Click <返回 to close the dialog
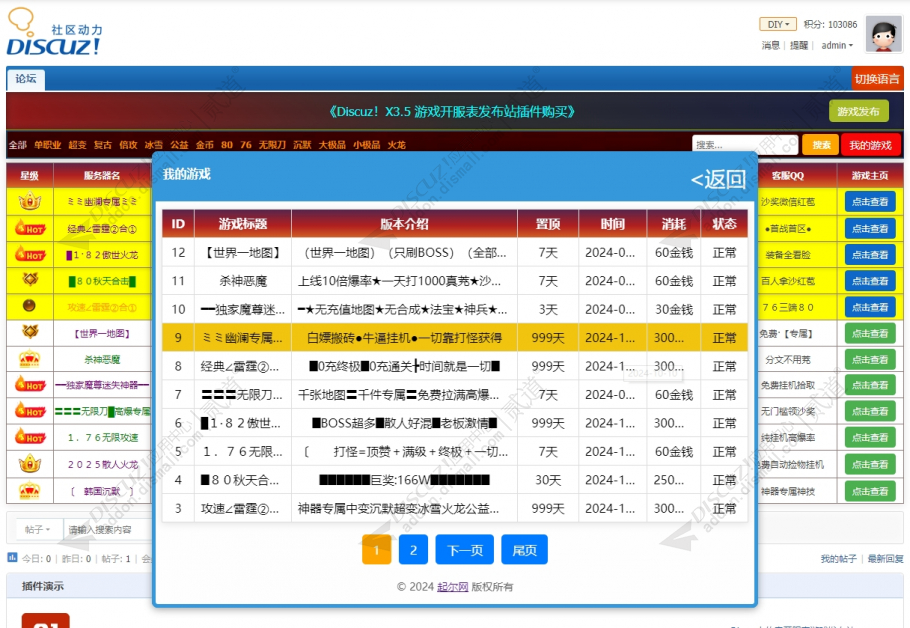The height and width of the screenshot is (628, 910). coord(718,179)
